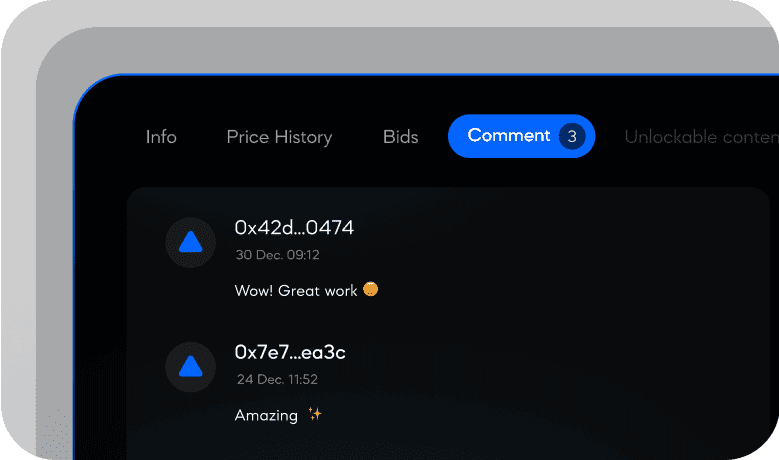Screen dimensions: 779x460
Task: Open the Unlockable content tab
Action: [x=701, y=137]
